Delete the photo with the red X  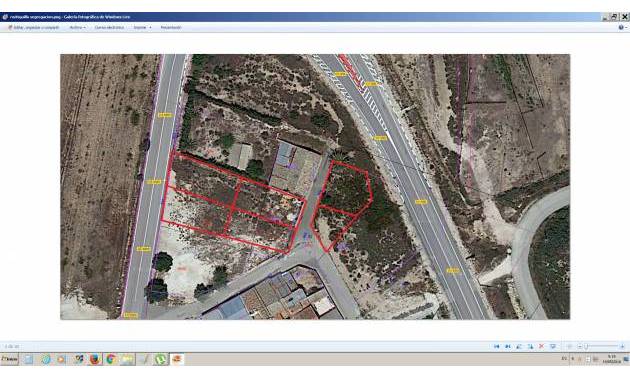point(542,346)
